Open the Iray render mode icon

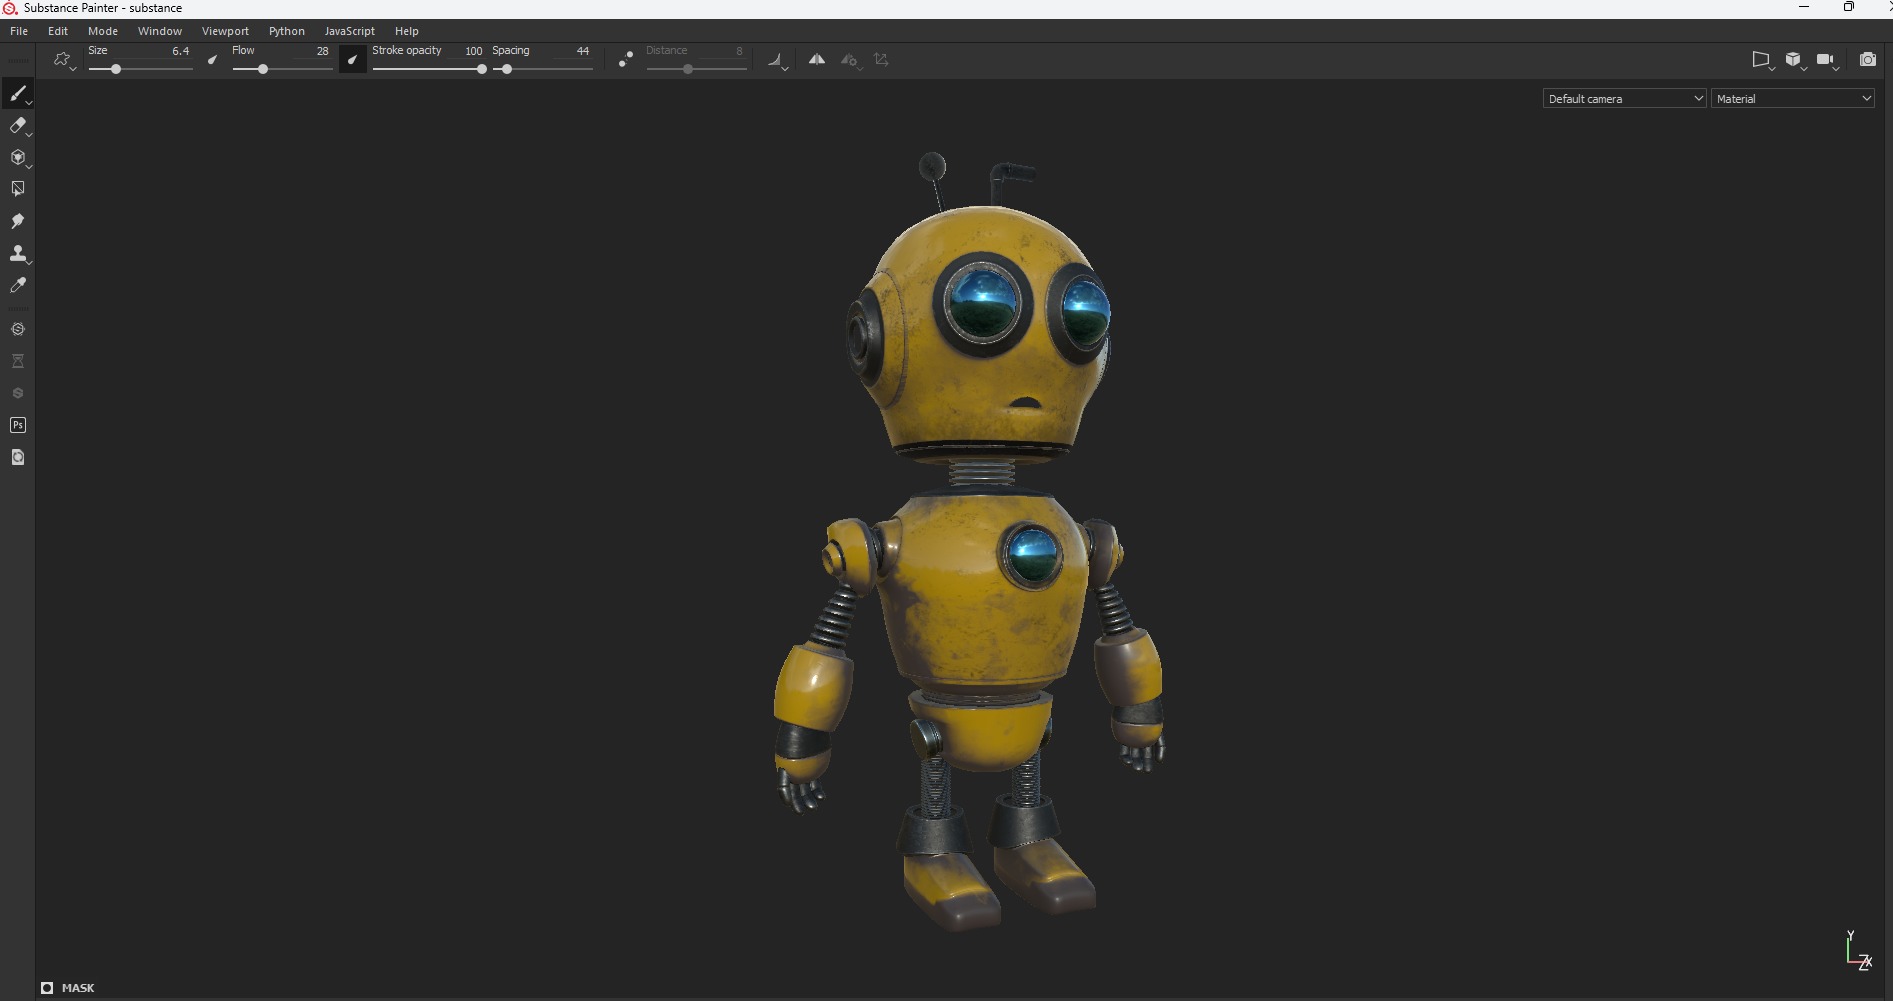point(17,329)
